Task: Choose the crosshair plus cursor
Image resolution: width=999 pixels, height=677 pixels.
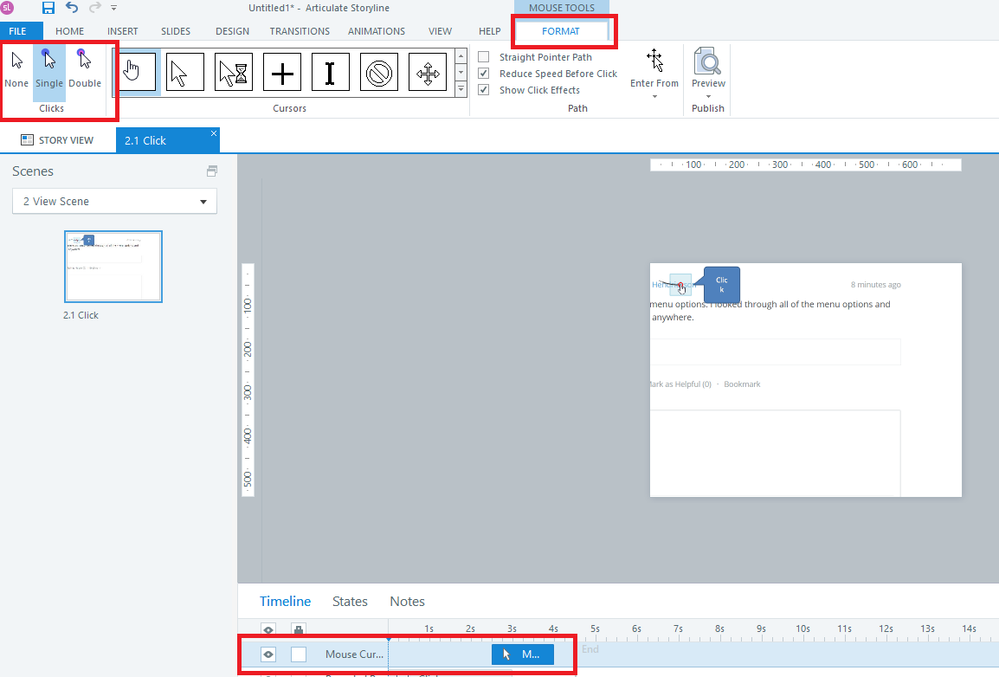Action: 282,72
